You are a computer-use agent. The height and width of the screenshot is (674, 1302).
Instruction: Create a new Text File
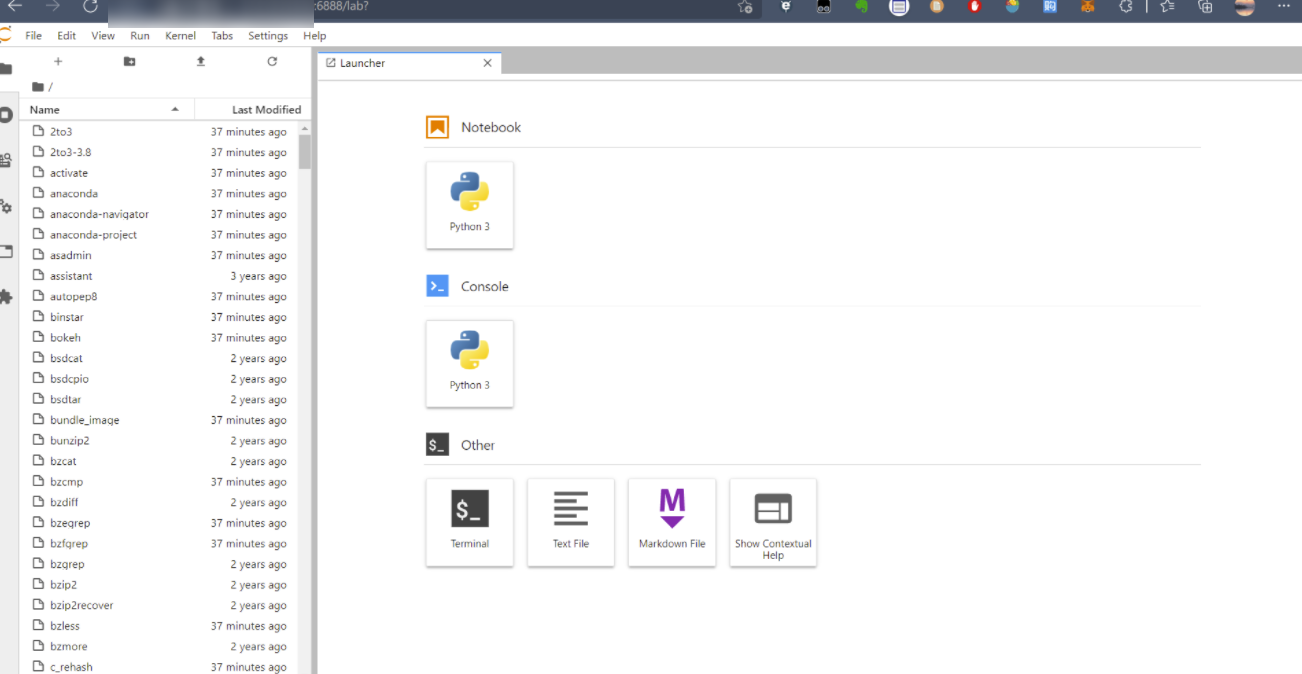point(571,522)
